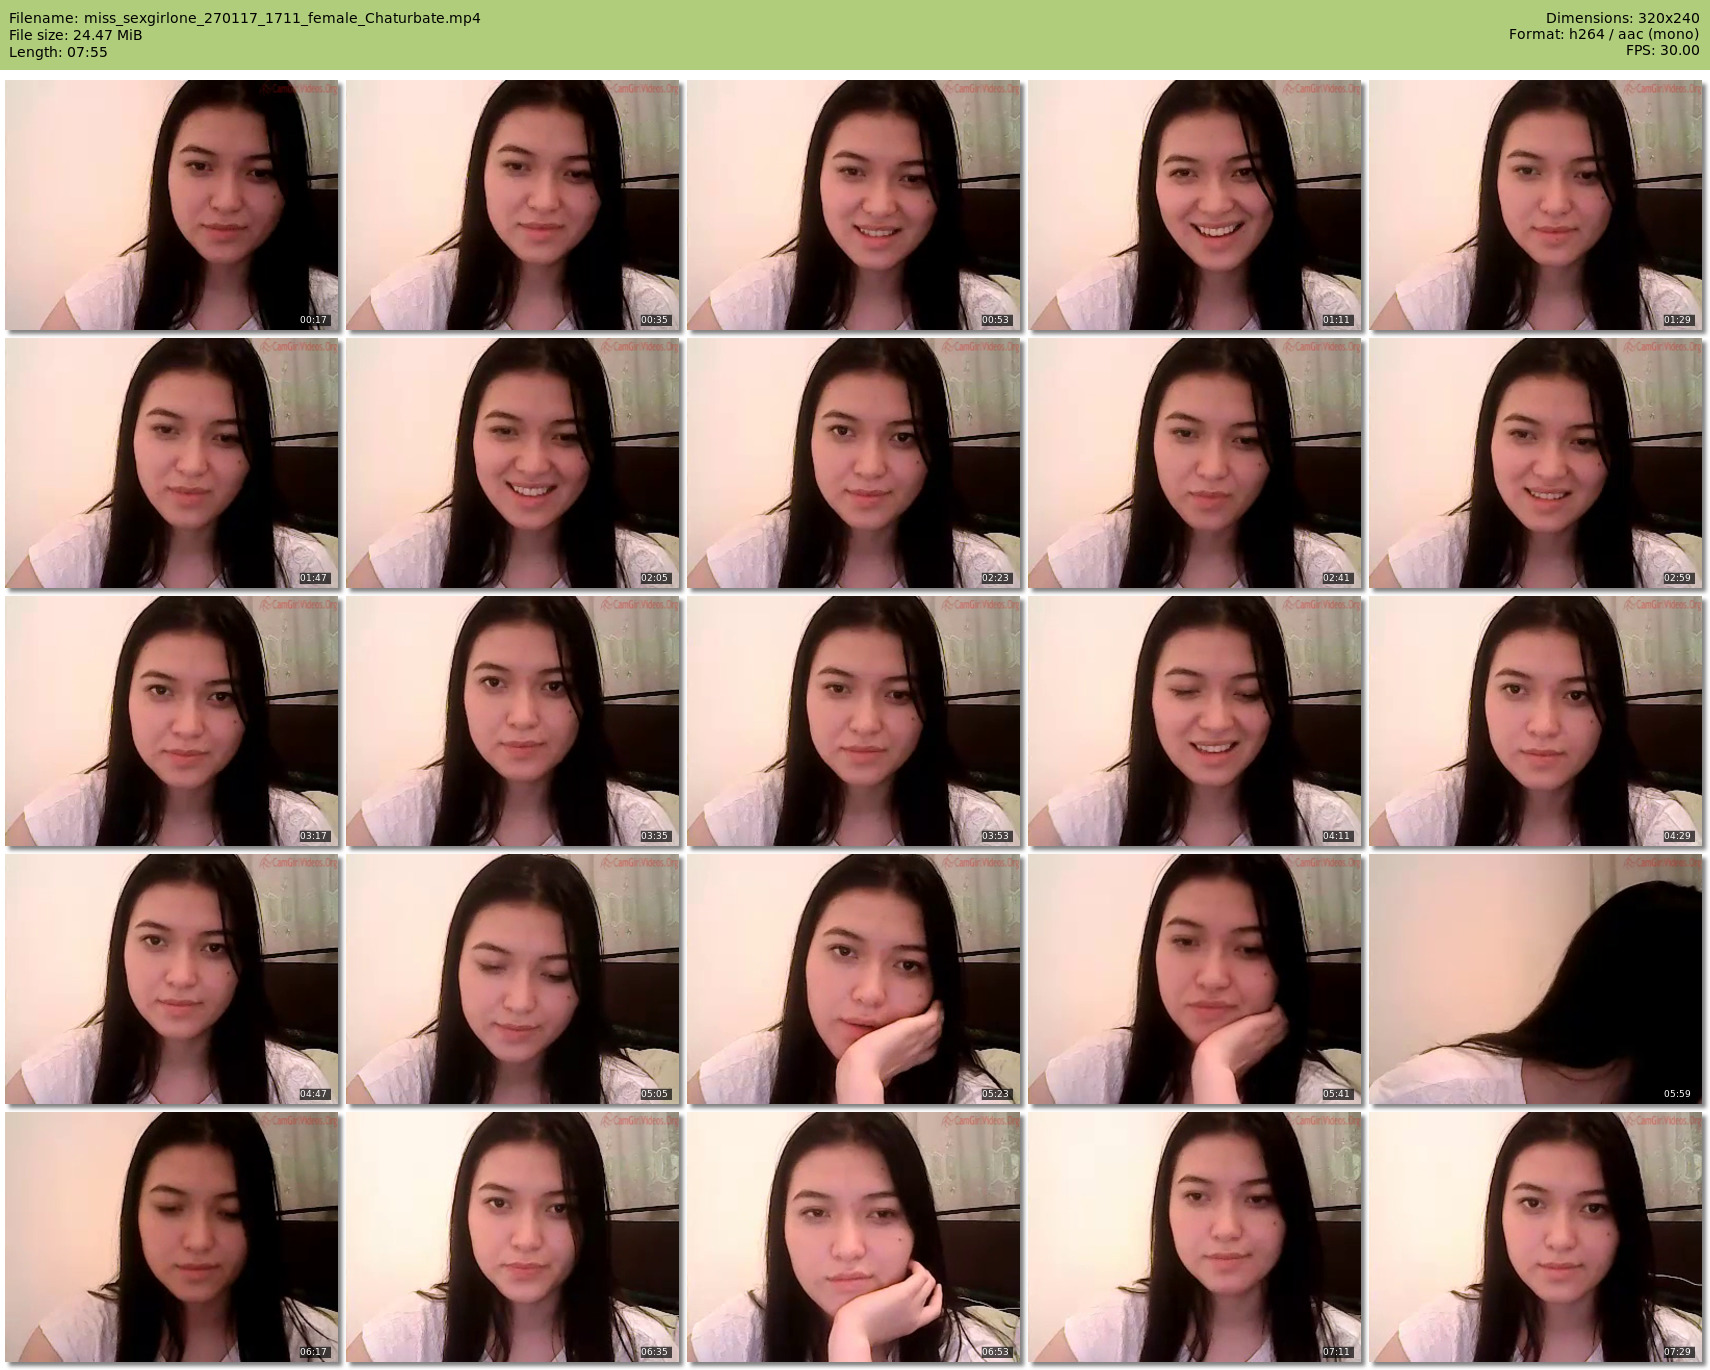Pick the thumbnail marked 00:53
This screenshot has height=1370, width=1710.
pyautogui.click(x=854, y=205)
